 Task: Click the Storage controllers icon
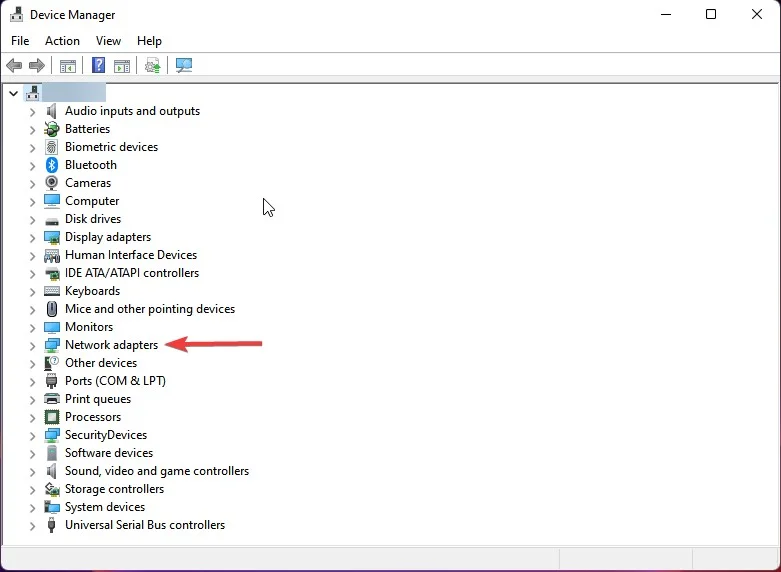(x=52, y=489)
